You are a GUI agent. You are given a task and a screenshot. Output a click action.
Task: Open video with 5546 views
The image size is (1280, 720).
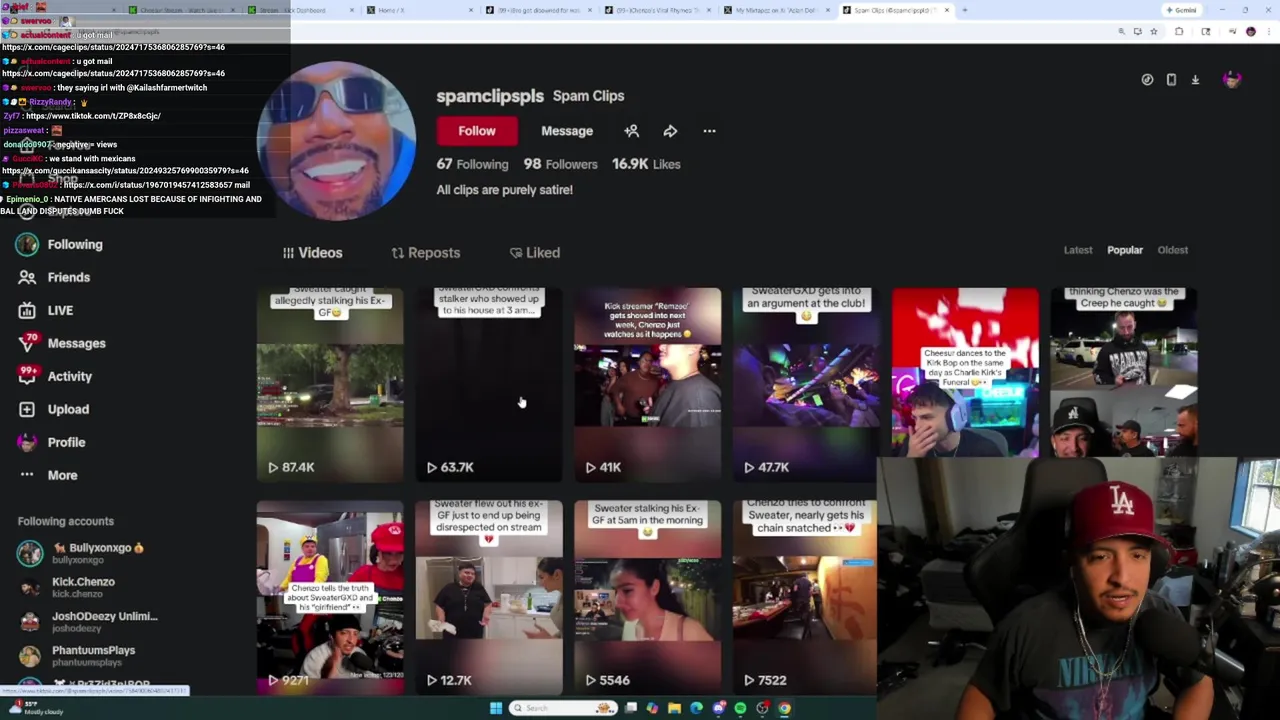[647, 598]
